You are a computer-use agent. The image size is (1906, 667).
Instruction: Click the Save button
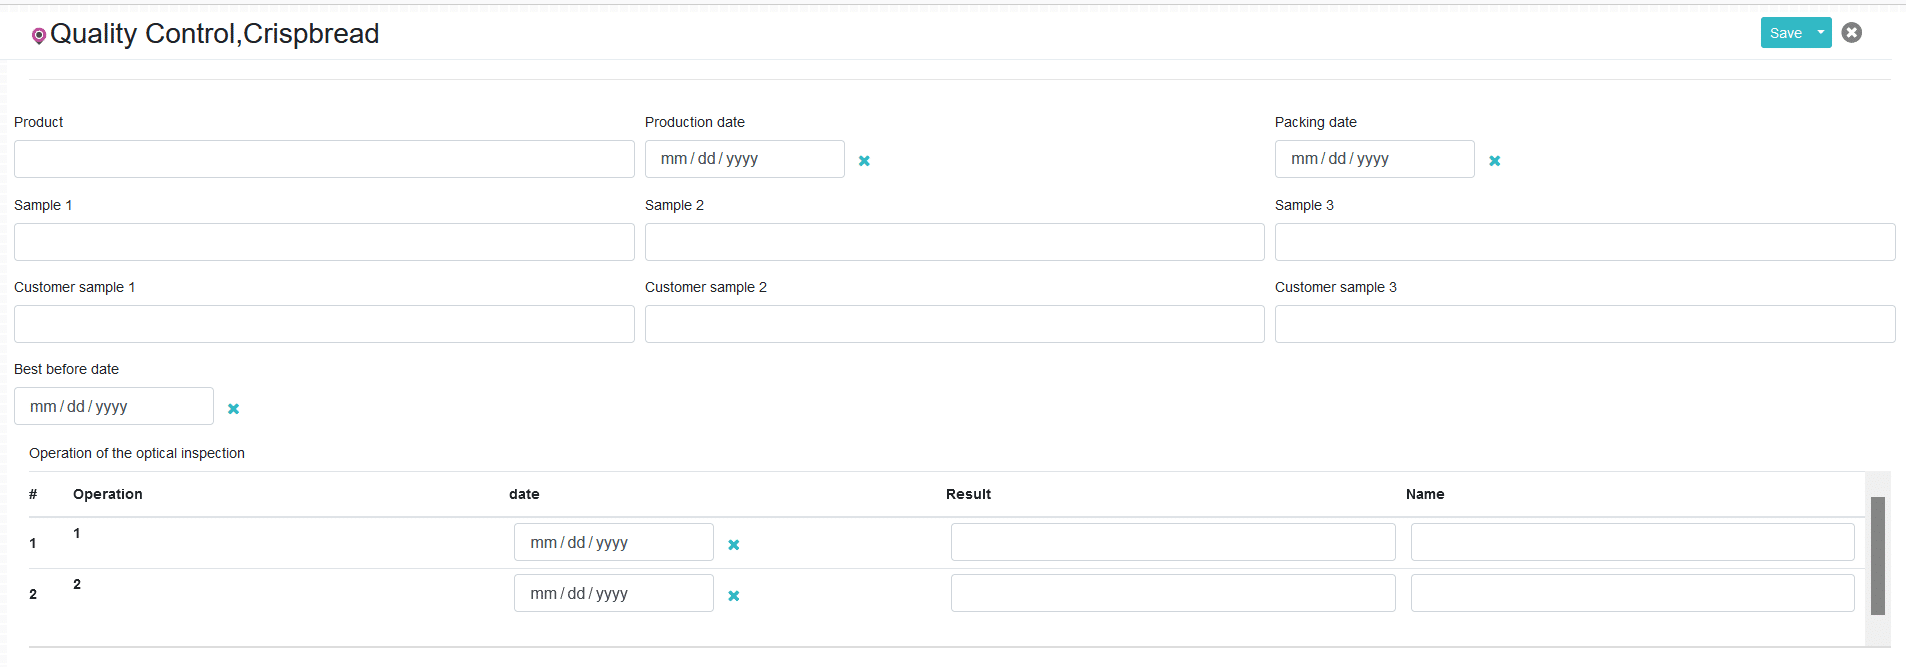[x=1786, y=33]
